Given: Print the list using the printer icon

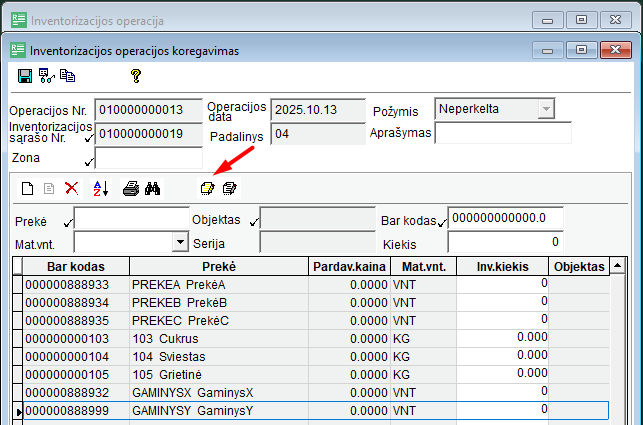Looking at the screenshot, I should pyautogui.click(x=130, y=188).
